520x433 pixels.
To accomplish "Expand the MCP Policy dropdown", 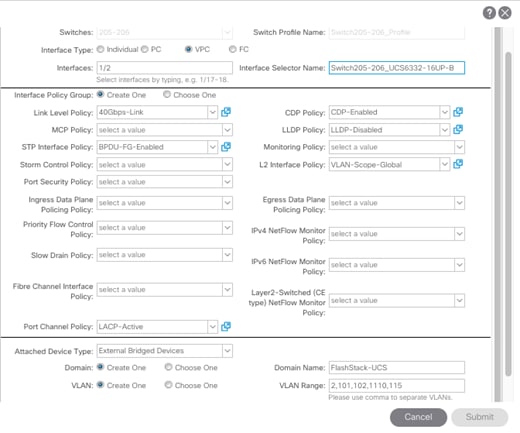I will pyautogui.click(x=227, y=130).
